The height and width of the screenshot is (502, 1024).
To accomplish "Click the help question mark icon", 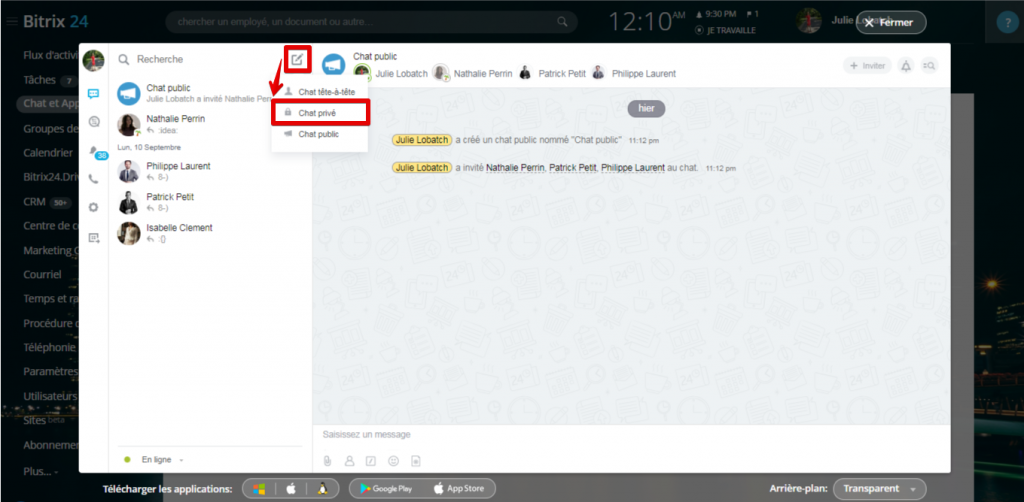I will (1006, 23).
